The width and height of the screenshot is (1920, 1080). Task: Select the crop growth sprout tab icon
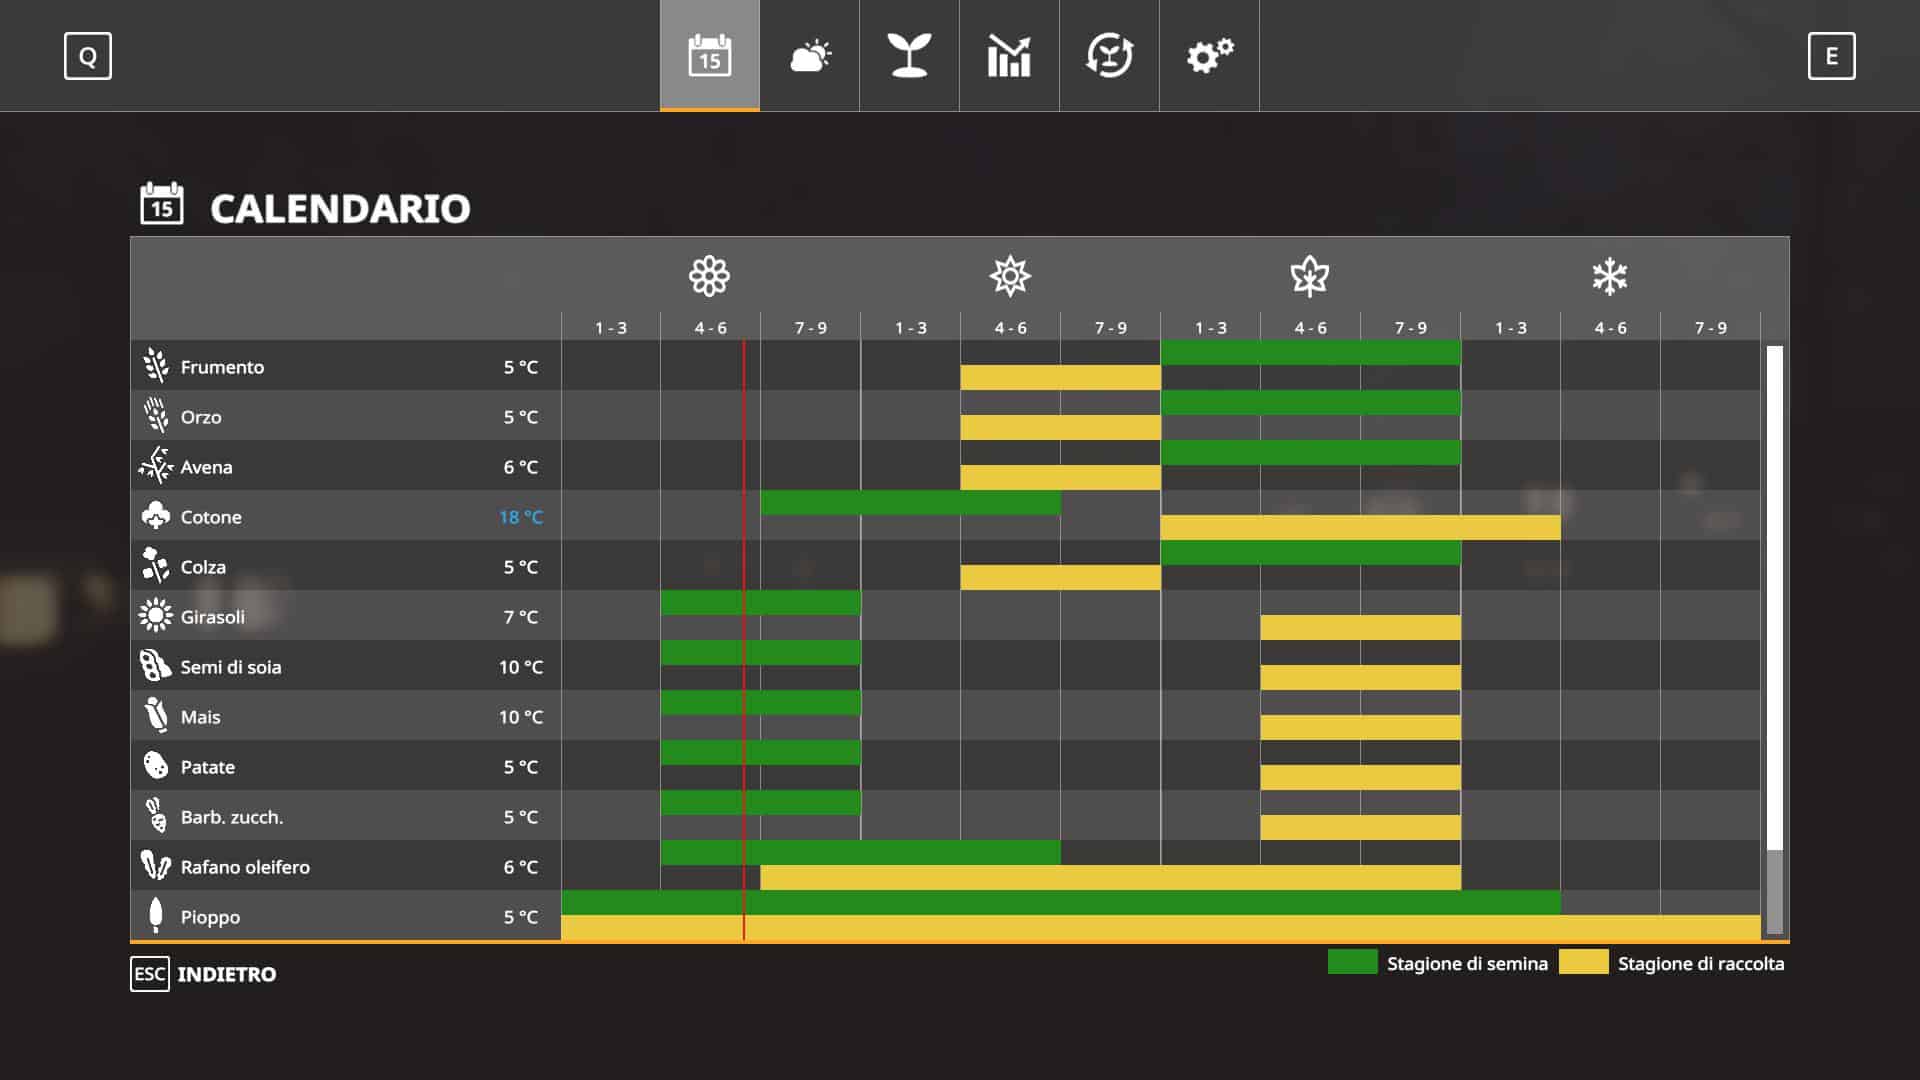[x=909, y=56]
